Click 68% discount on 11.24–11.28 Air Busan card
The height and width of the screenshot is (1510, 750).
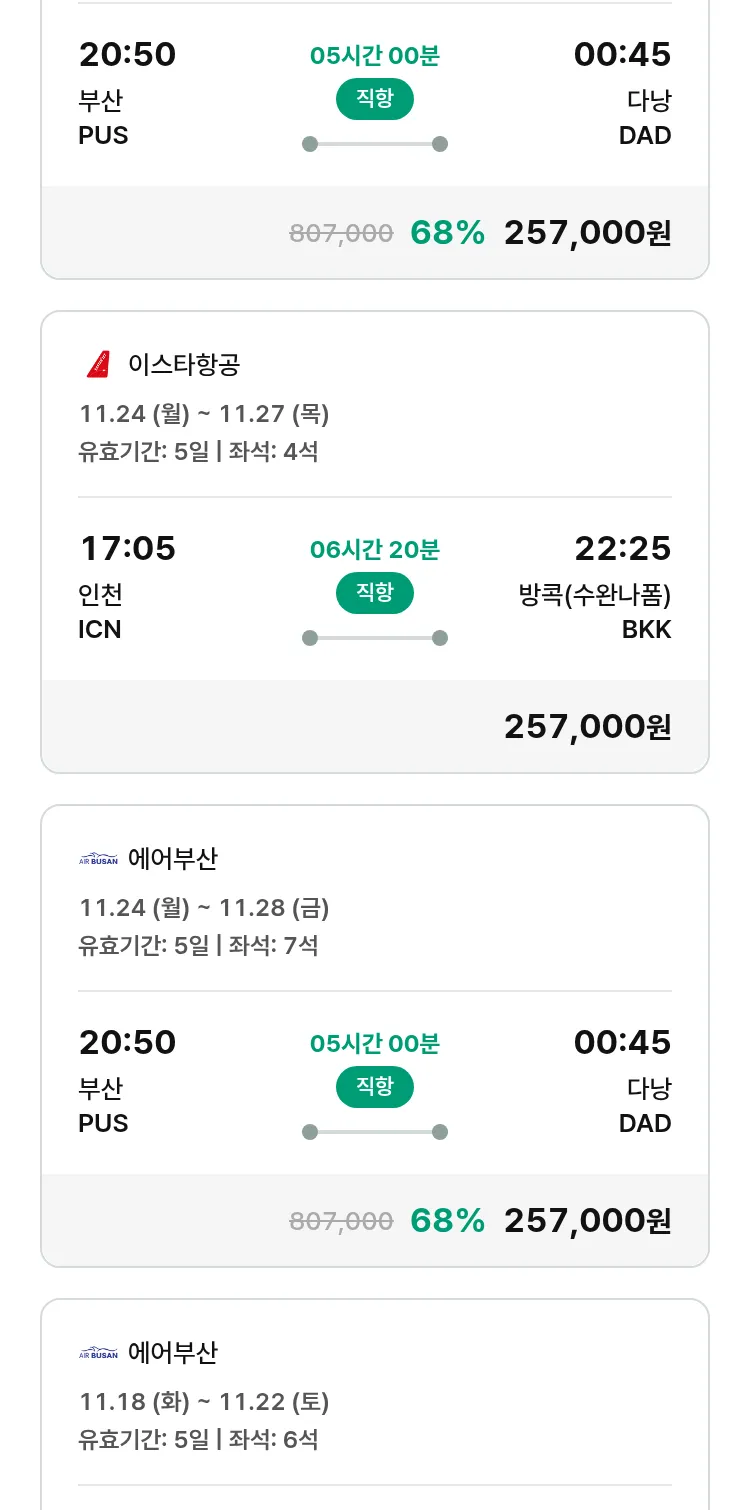pos(447,1220)
